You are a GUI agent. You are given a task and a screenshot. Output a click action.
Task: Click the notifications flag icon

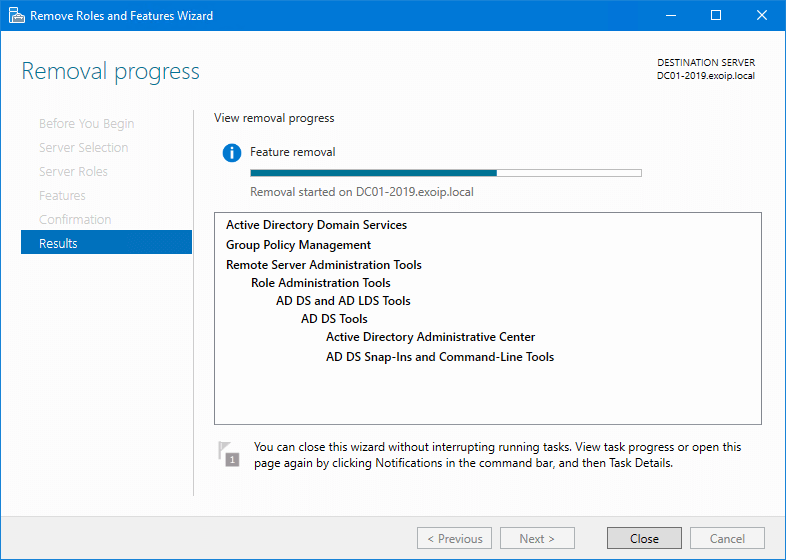click(229, 454)
